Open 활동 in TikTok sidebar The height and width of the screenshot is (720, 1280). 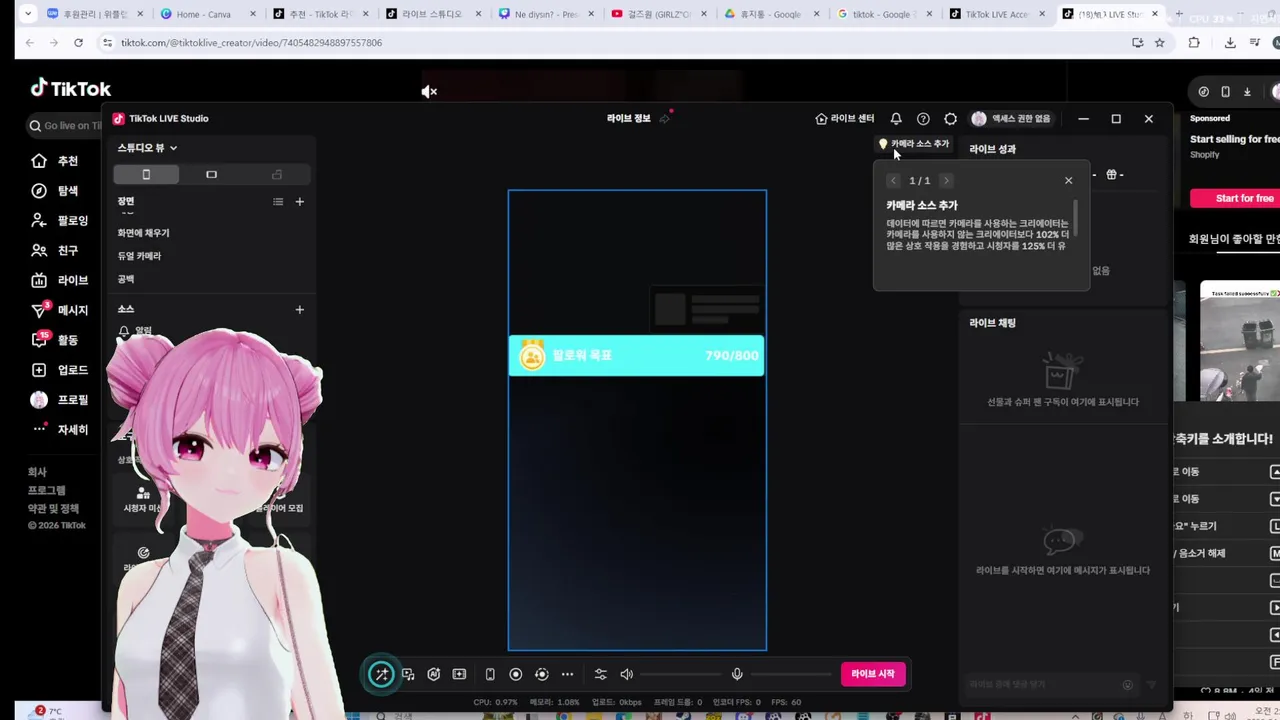click(56, 340)
